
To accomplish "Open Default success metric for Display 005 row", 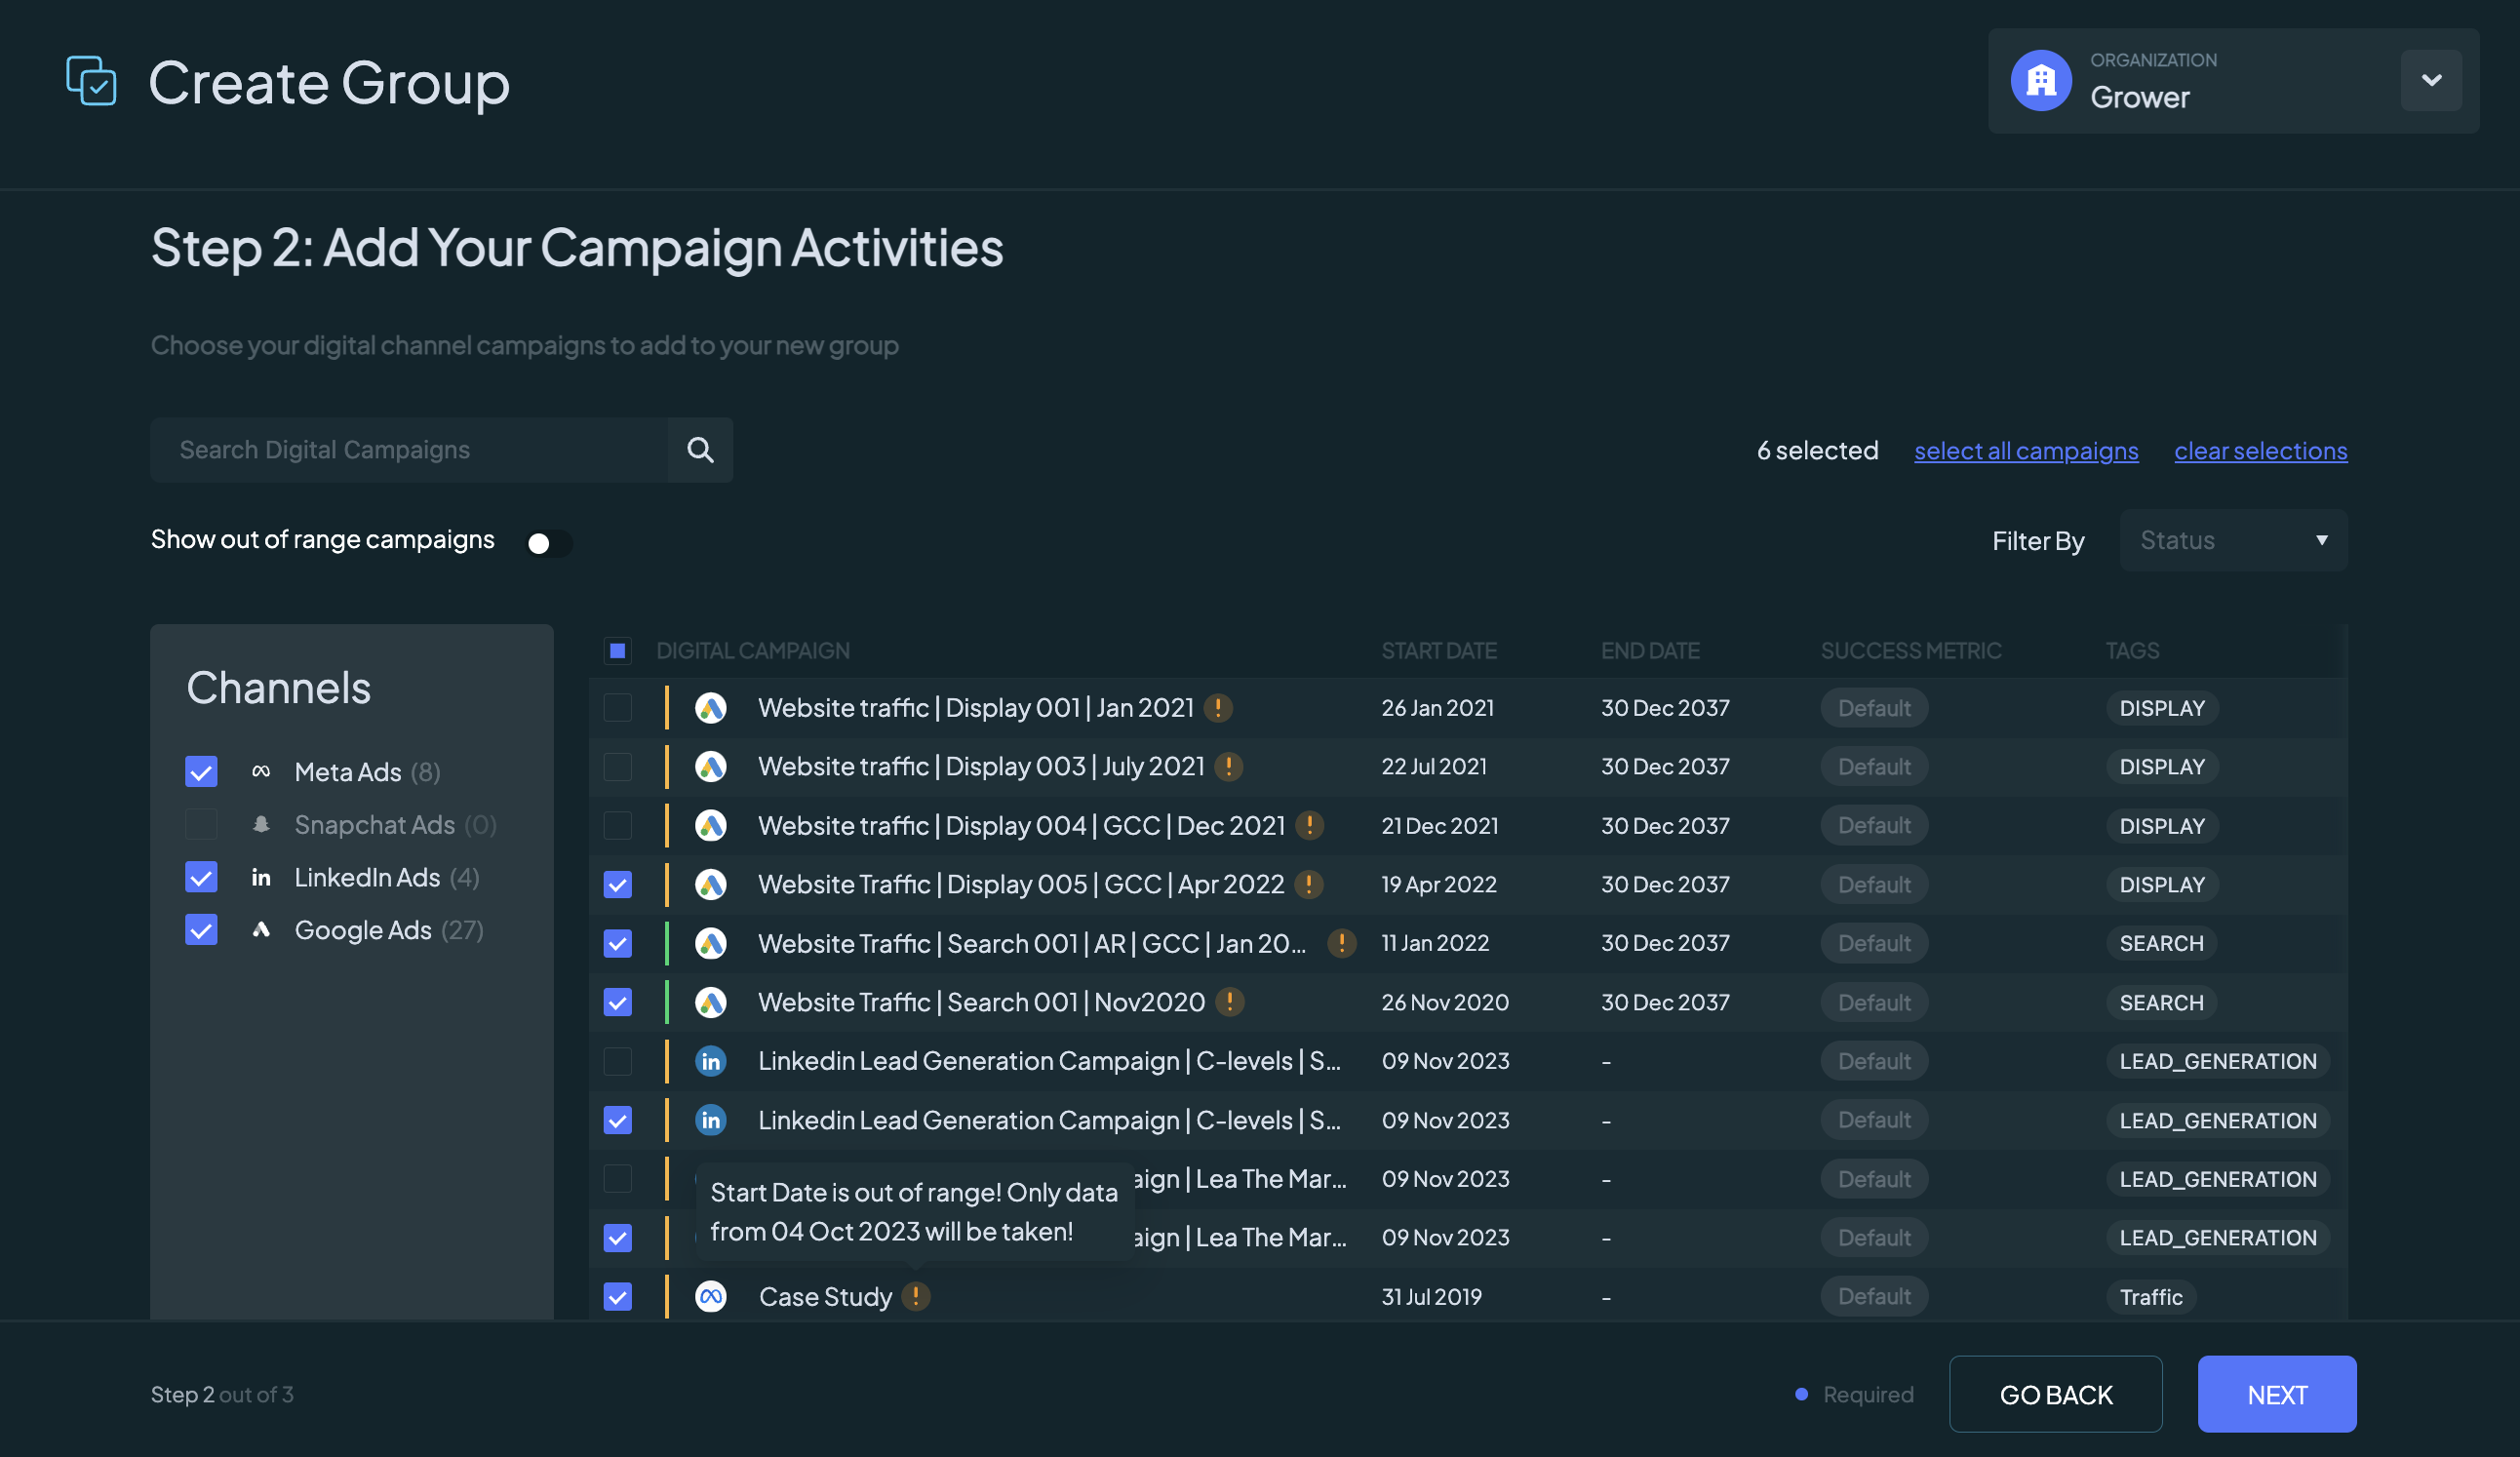I will click(x=1873, y=884).
